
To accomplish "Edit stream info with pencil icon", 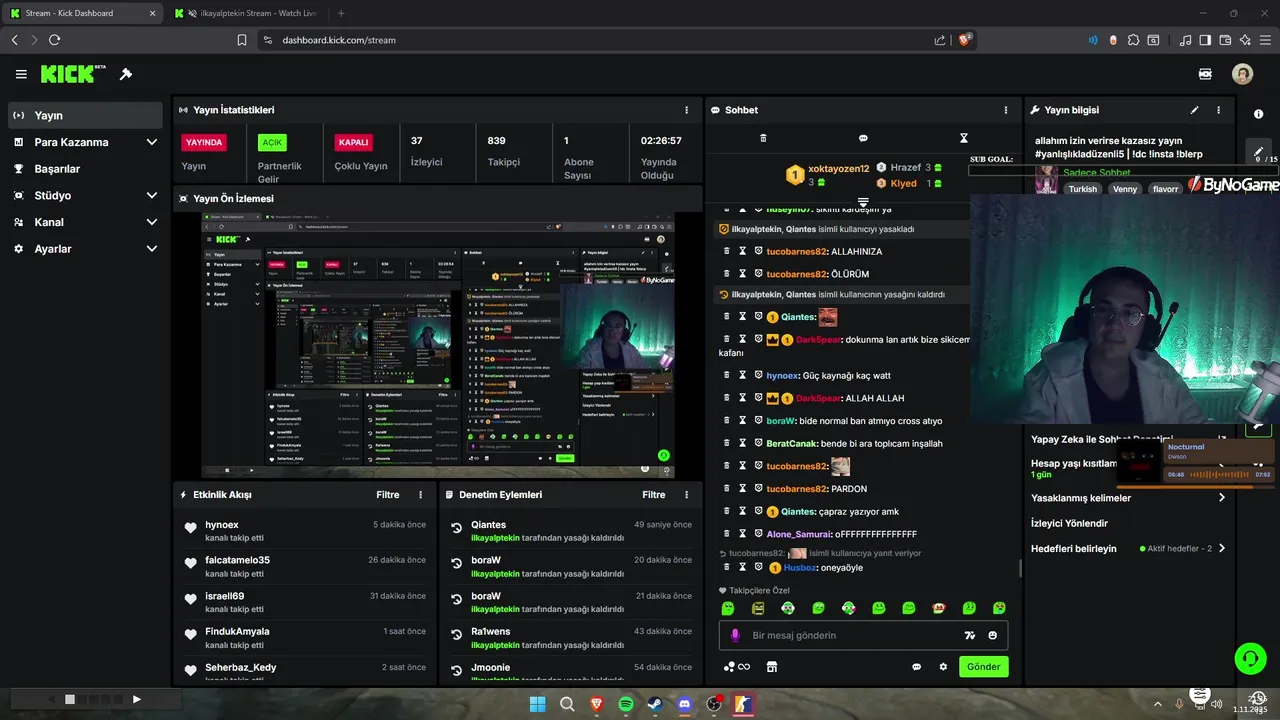I will click(x=1194, y=110).
